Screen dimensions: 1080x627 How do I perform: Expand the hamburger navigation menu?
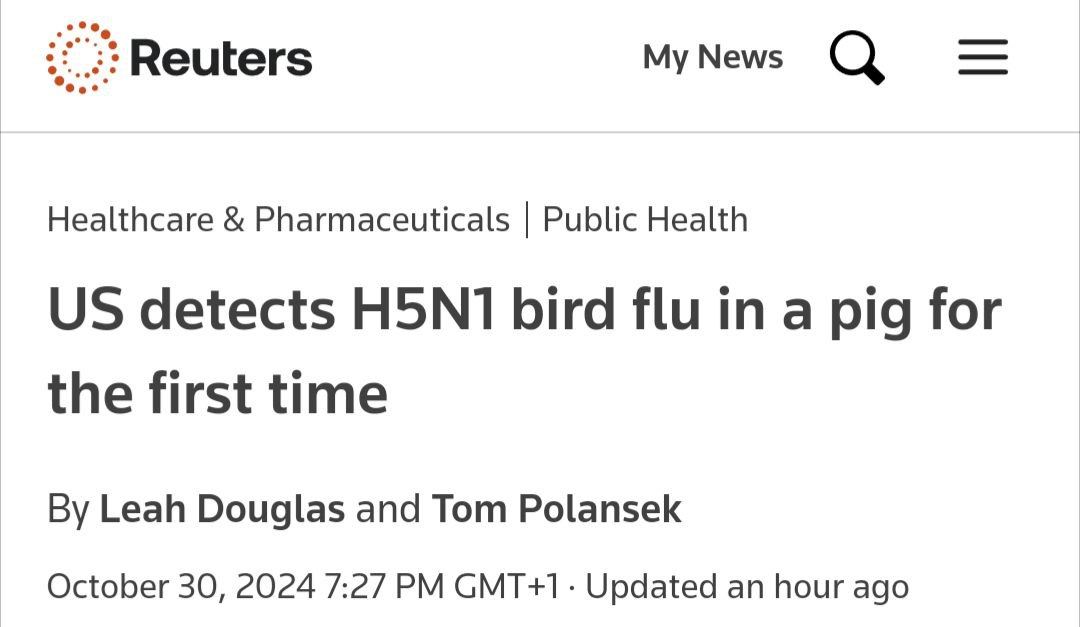(983, 57)
